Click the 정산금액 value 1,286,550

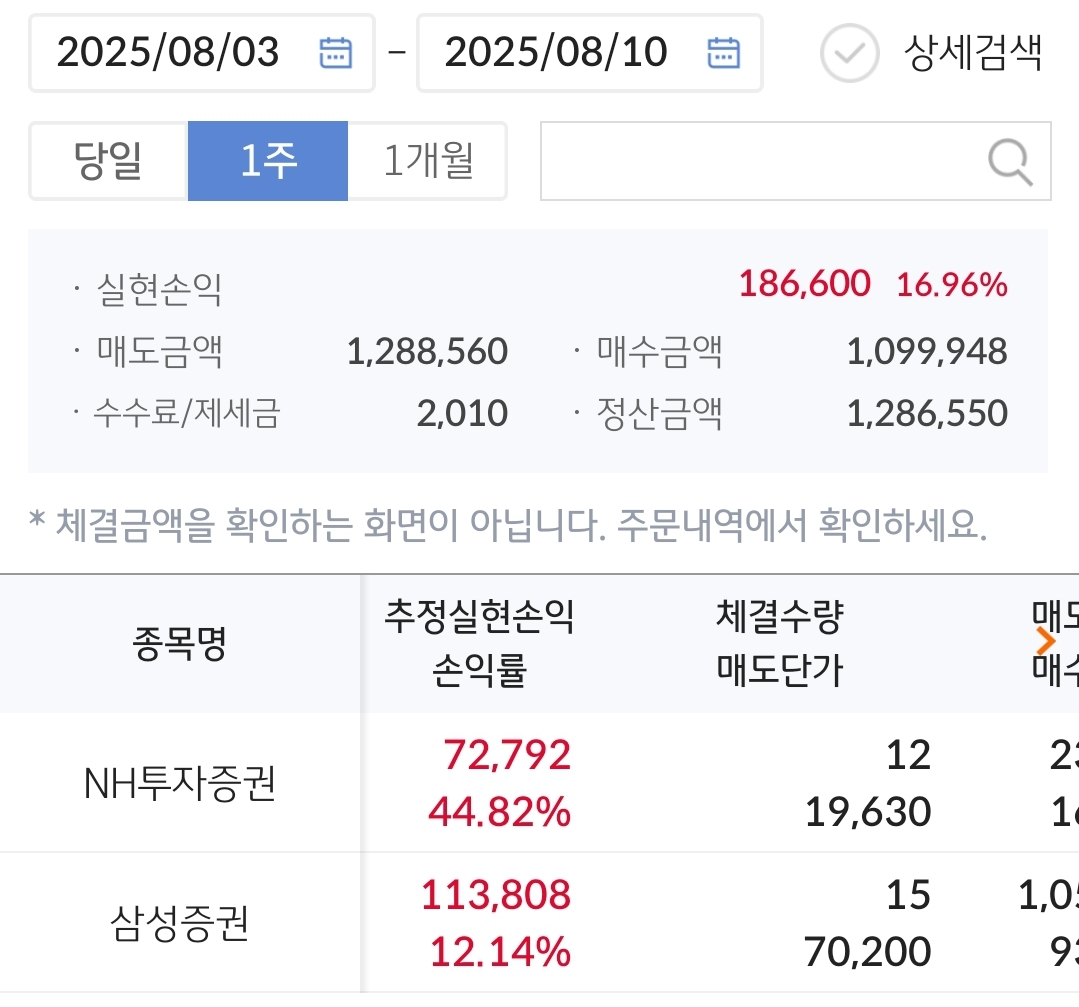click(x=927, y=413)
